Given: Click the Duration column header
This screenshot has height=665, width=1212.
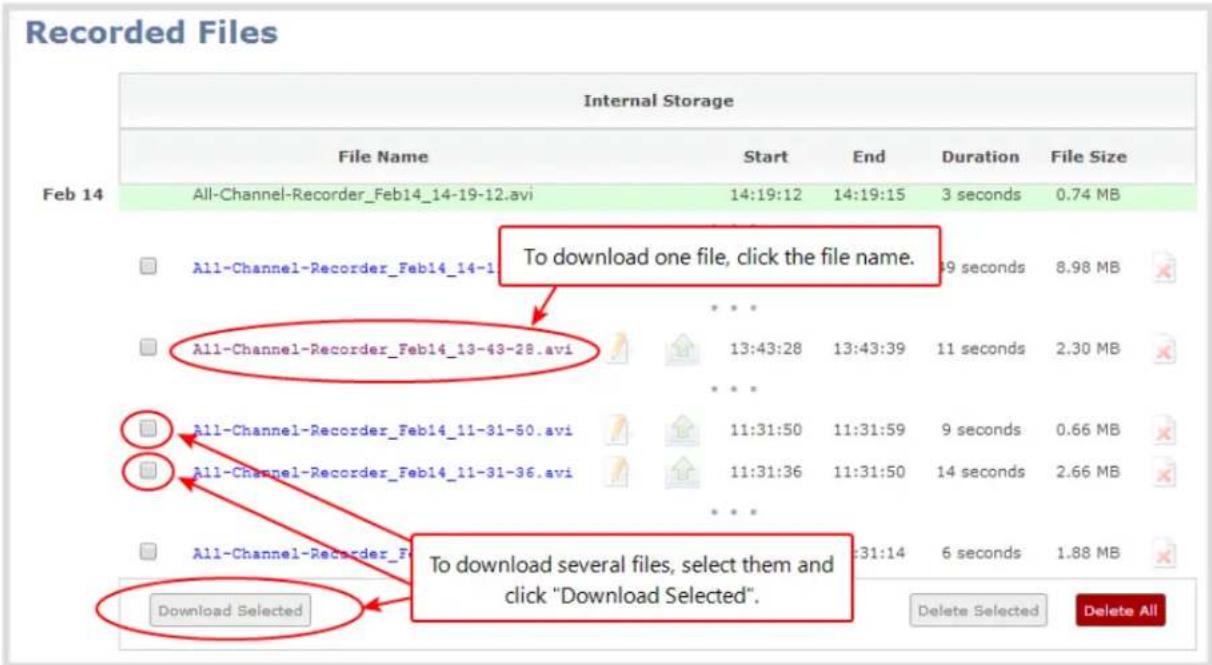Looking at the screenshot, I should [980, 157].
